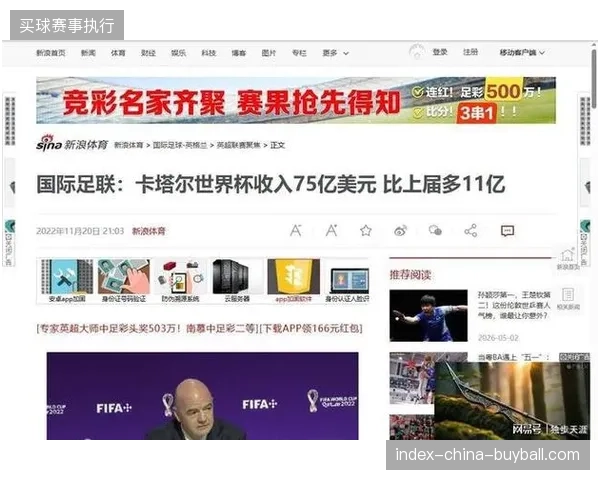The width and height of the screenshot is (600, 480).
Task: Click the share network icon
Action: coord(470,231)
